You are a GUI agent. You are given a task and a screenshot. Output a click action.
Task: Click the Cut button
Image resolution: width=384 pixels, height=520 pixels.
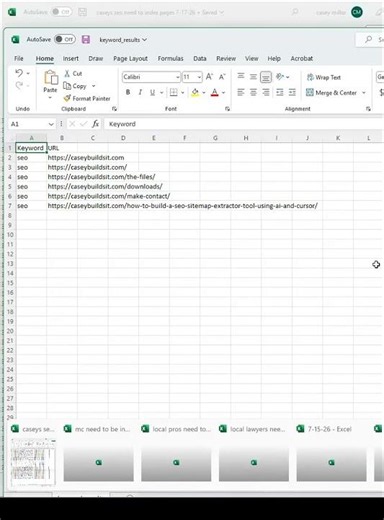pyautogui.click(x=73, y=73)
